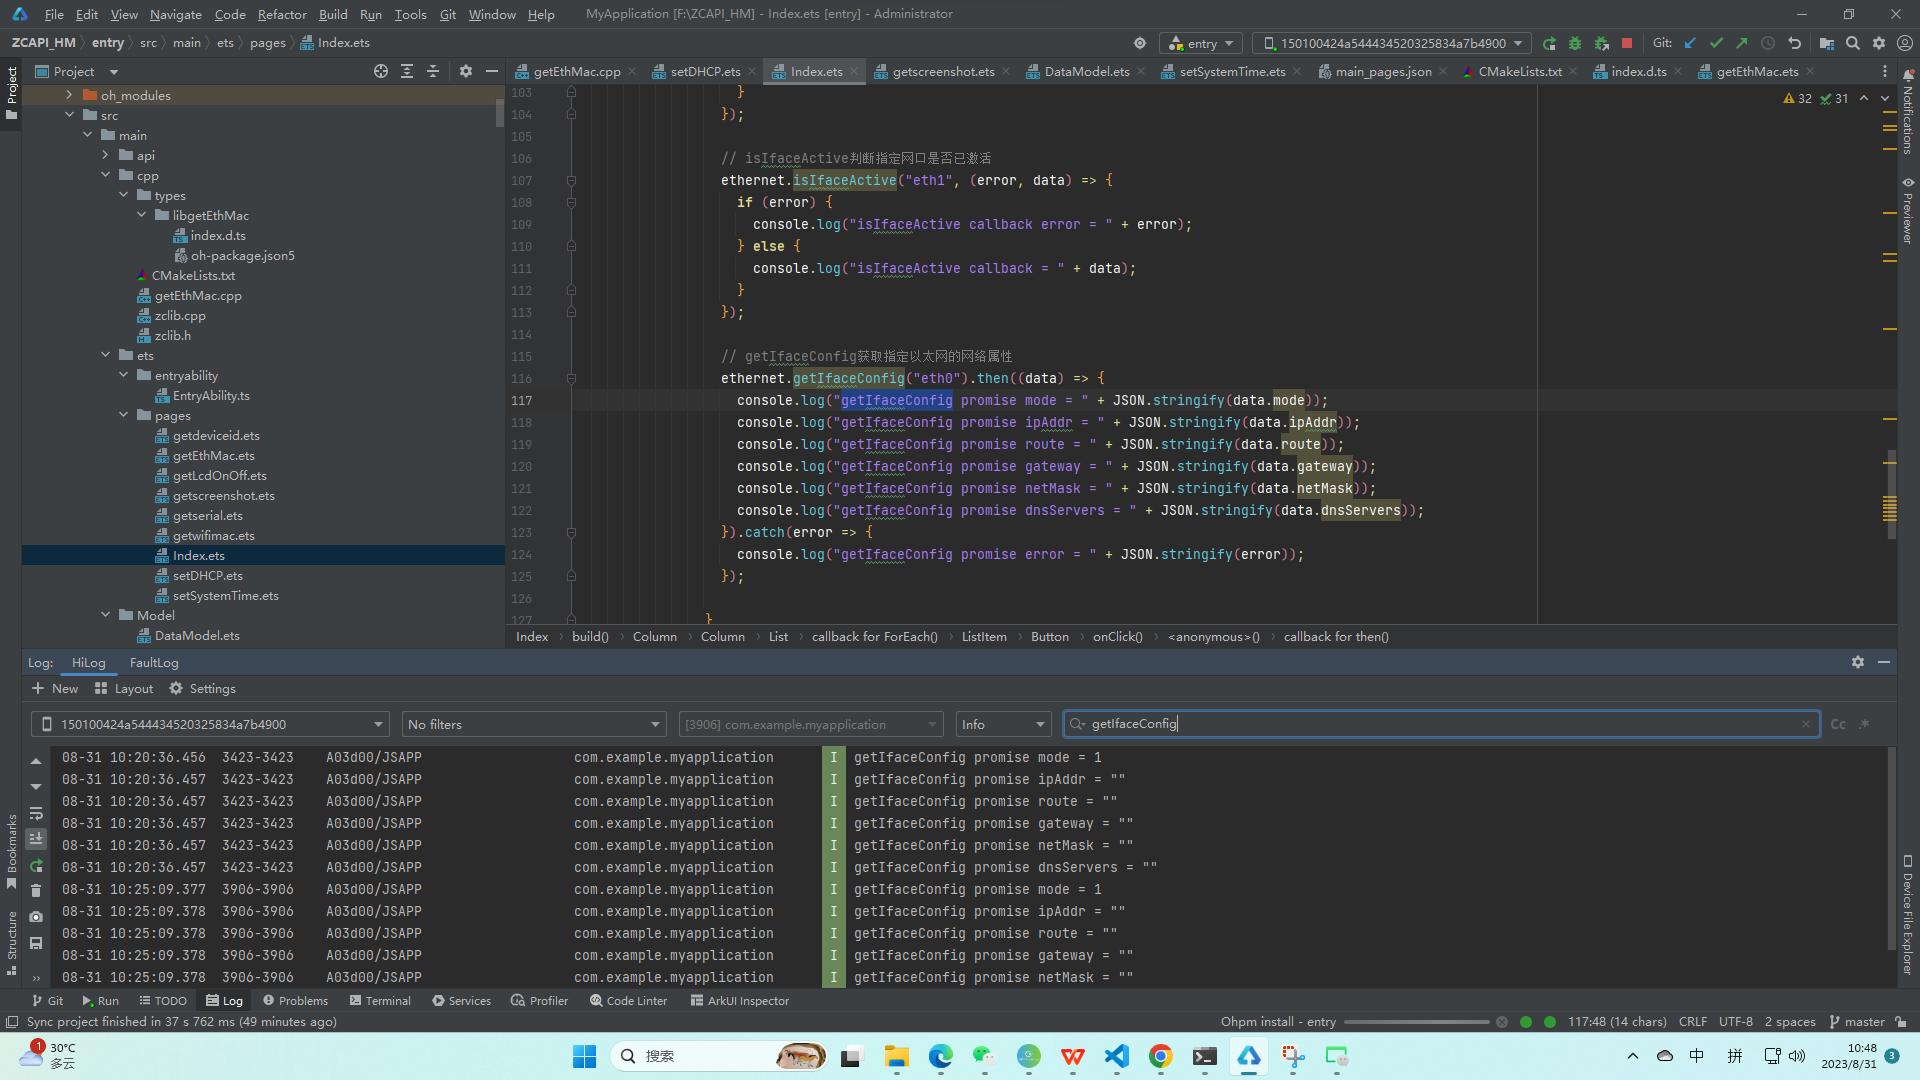Open log device dropdown in HiLog
Image resolution: width=1920 pixels, height=1080 pixels.
point(210,724)
